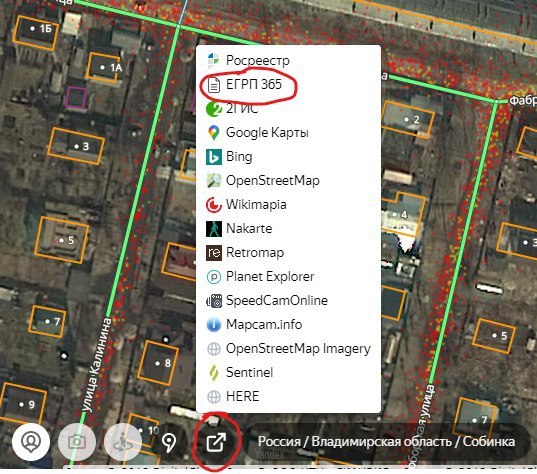Click the Bing logo icon
Screen dimensions: 537x474
pyautogui.click(x=214, y=157)
